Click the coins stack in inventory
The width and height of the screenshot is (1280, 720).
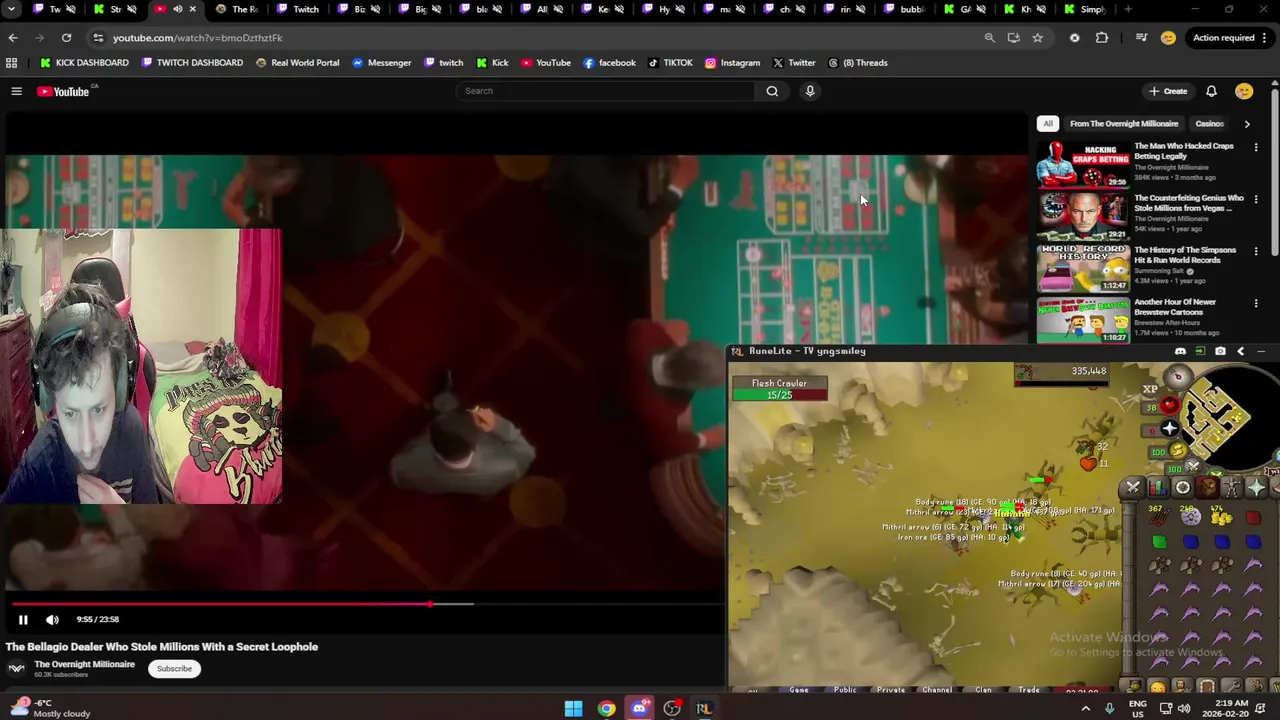[x=1221, y=516]
